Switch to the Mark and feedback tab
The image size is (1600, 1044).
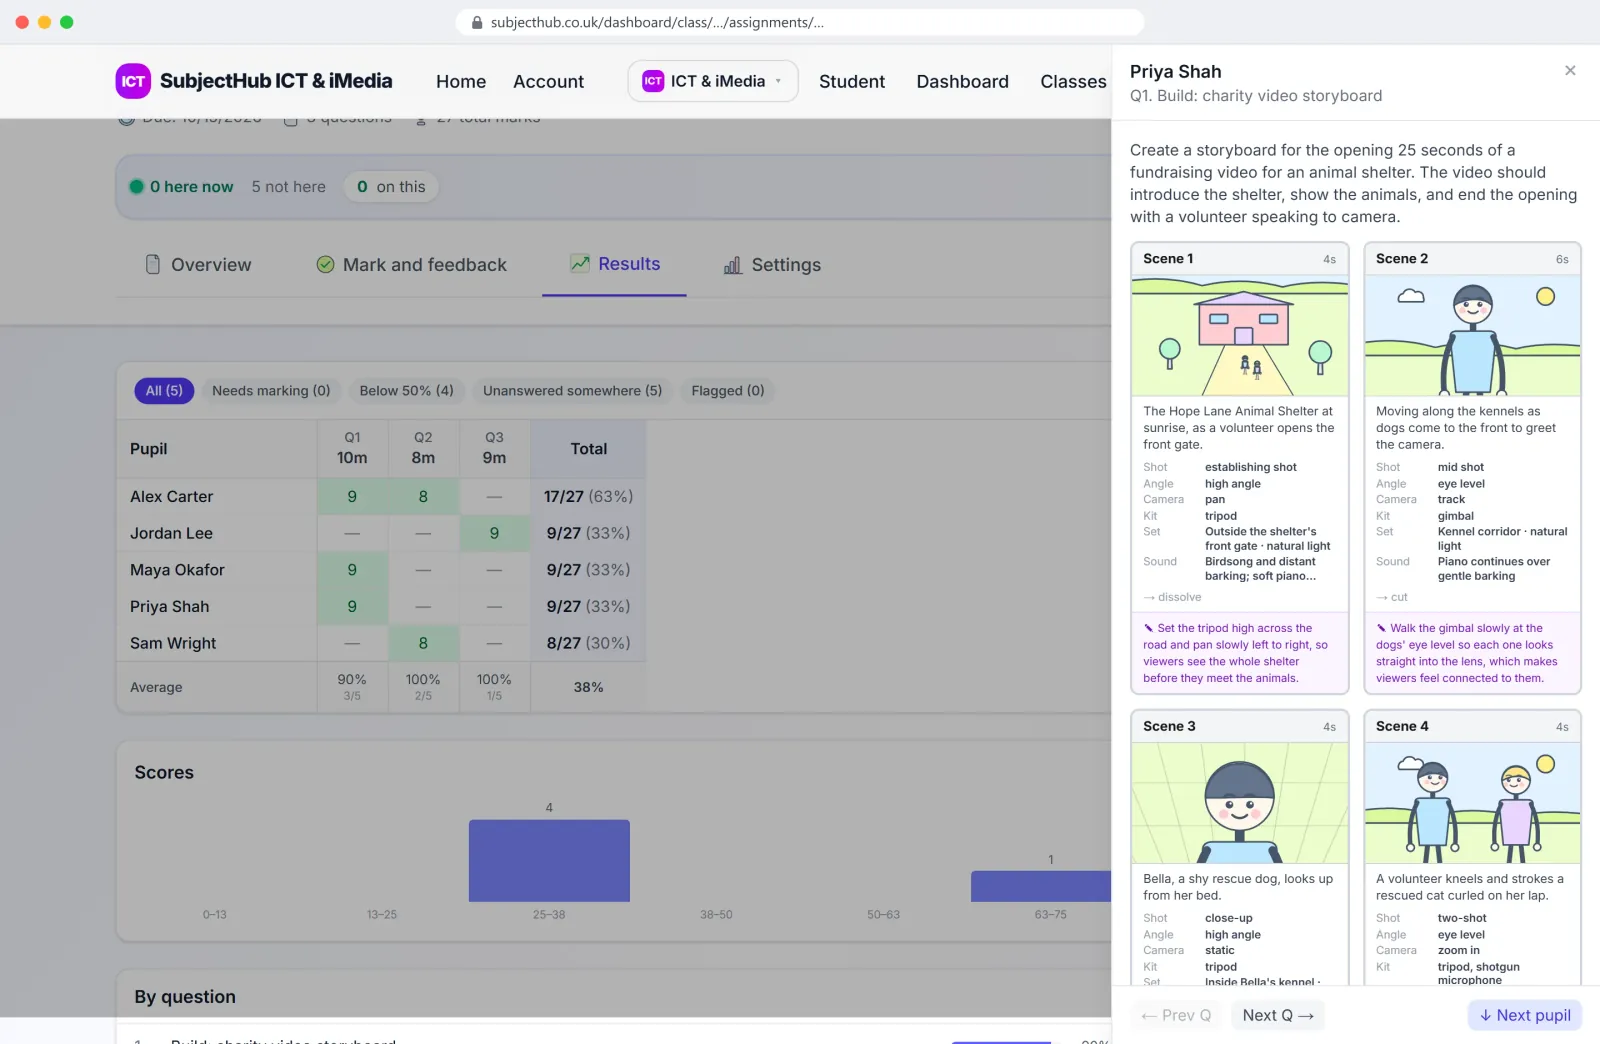411,265
